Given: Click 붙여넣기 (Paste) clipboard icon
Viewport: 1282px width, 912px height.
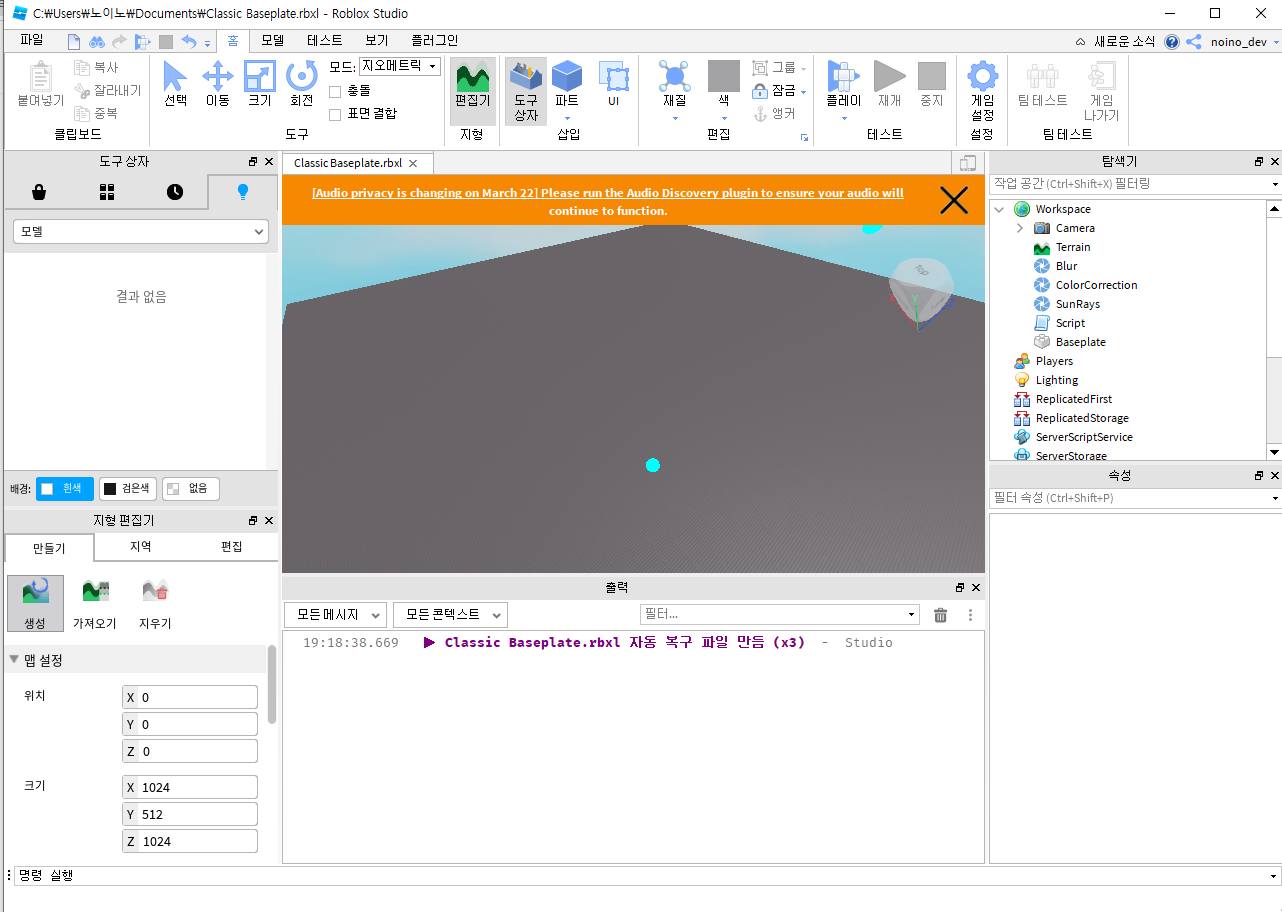Looking at the screenshot, I should click(41, 84).
